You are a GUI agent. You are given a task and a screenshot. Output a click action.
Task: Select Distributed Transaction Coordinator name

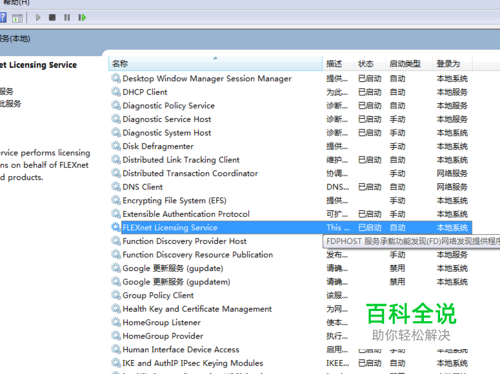tap(190, 173)
